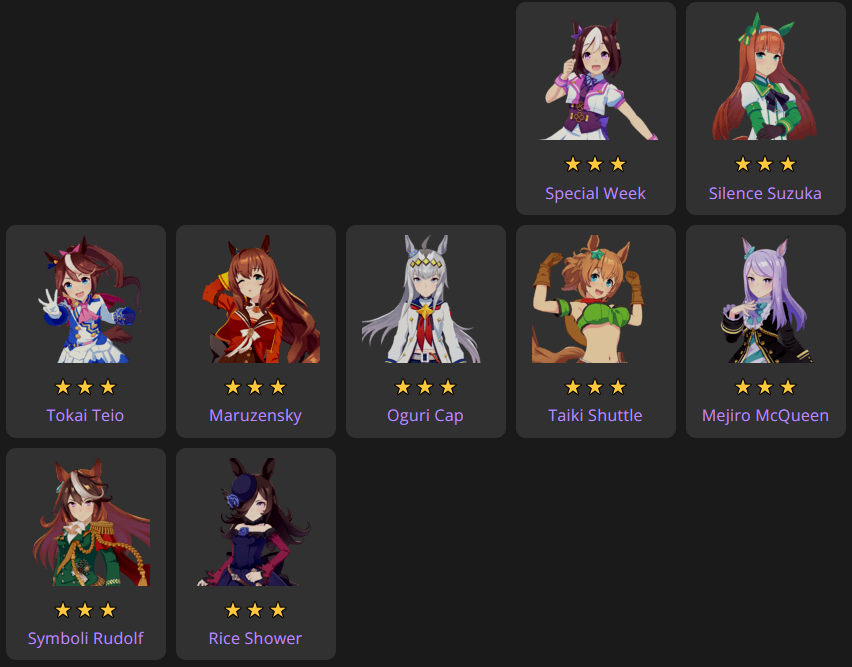
Task: Follow the Tokai Teio name link
Action: tap(85, 416)
